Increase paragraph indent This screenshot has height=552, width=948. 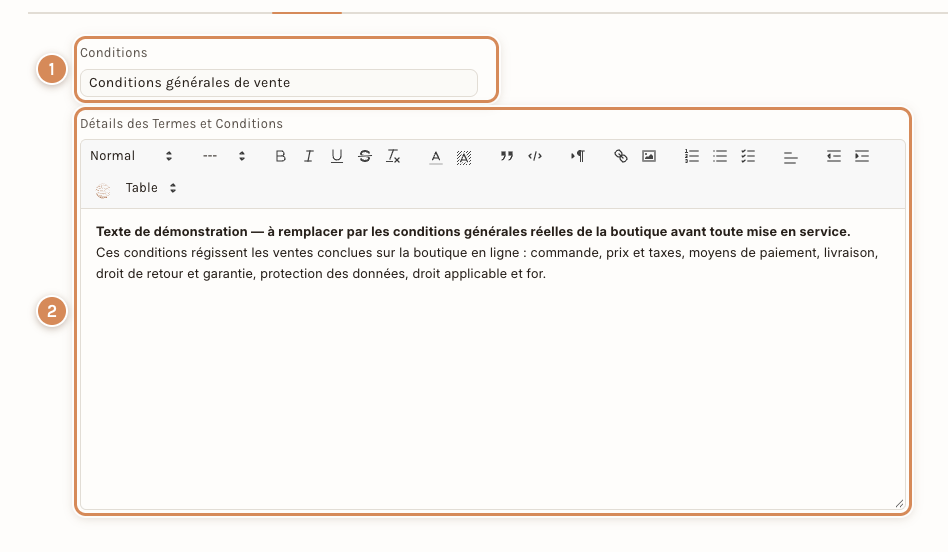click(862, 156)
